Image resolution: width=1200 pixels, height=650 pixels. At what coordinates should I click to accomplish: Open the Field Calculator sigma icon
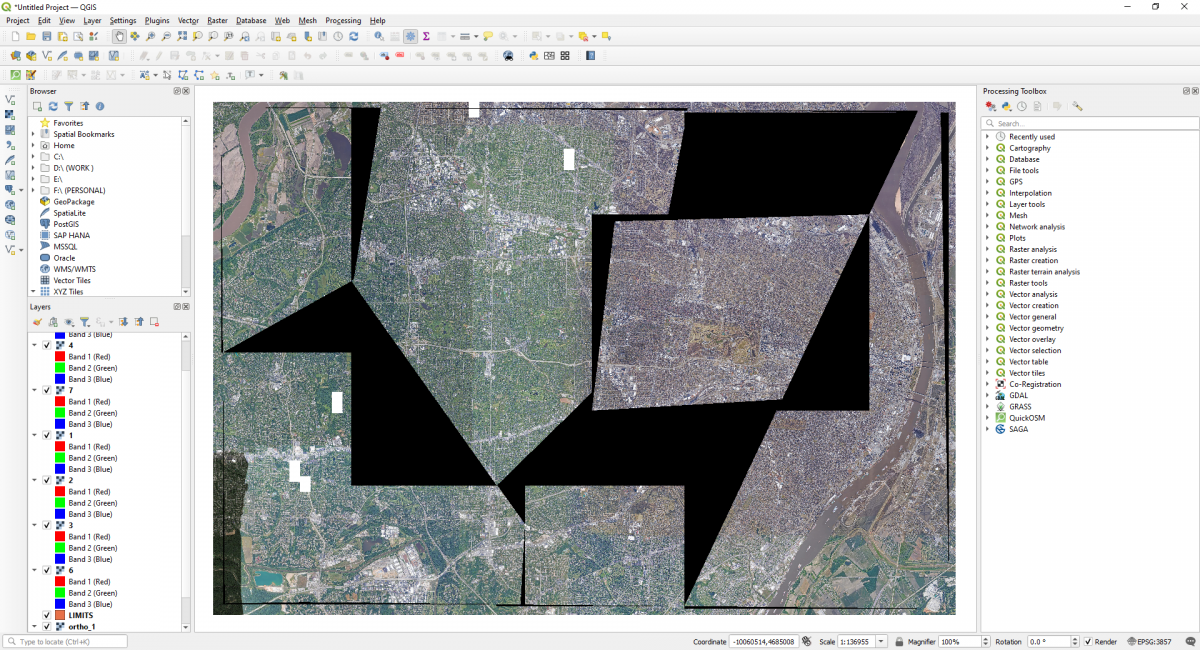426,36
